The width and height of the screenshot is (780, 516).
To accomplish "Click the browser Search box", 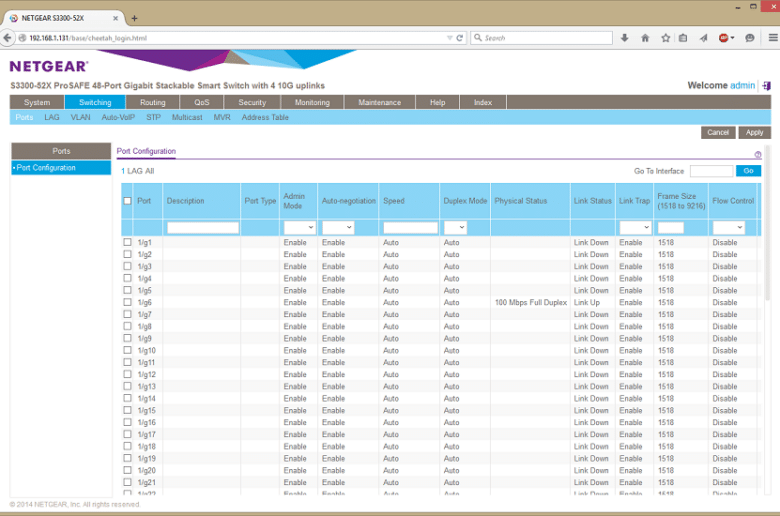I will tap(541, 38).
